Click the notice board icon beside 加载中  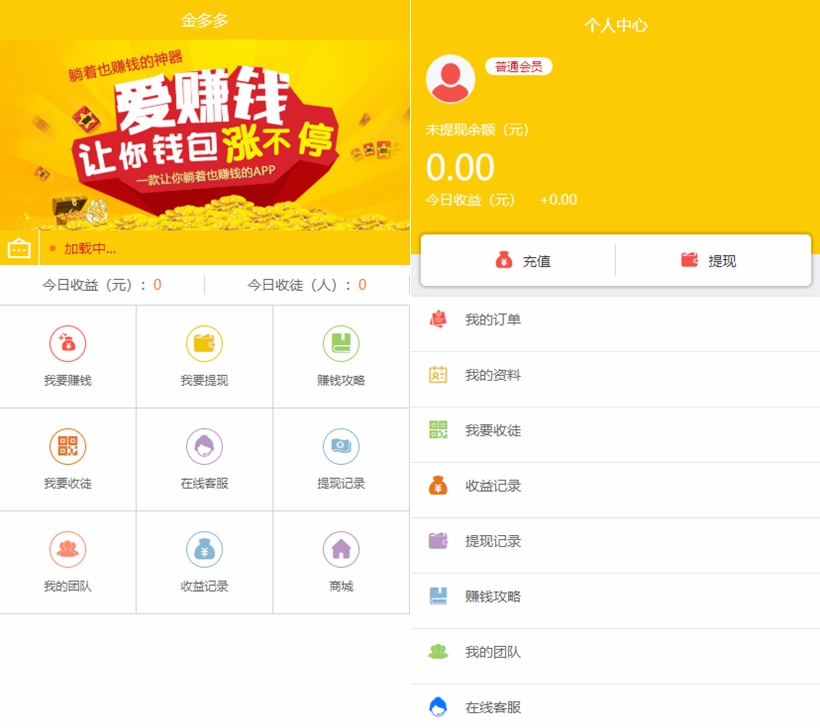click(19, 248)
